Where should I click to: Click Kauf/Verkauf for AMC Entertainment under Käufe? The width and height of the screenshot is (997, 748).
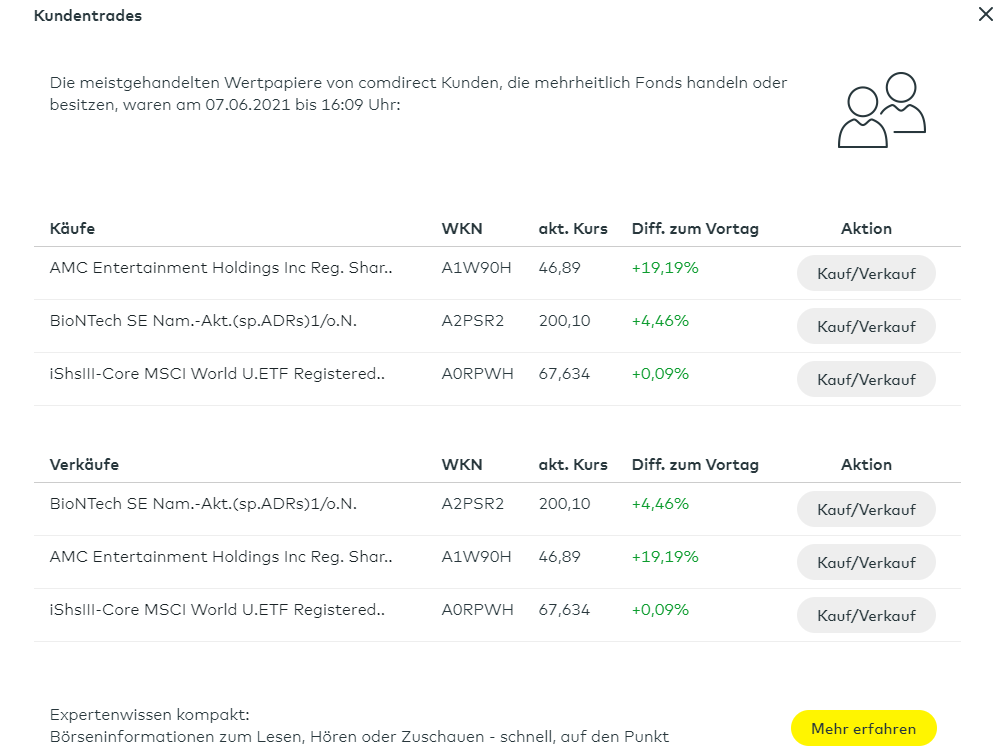pos(866,273)
